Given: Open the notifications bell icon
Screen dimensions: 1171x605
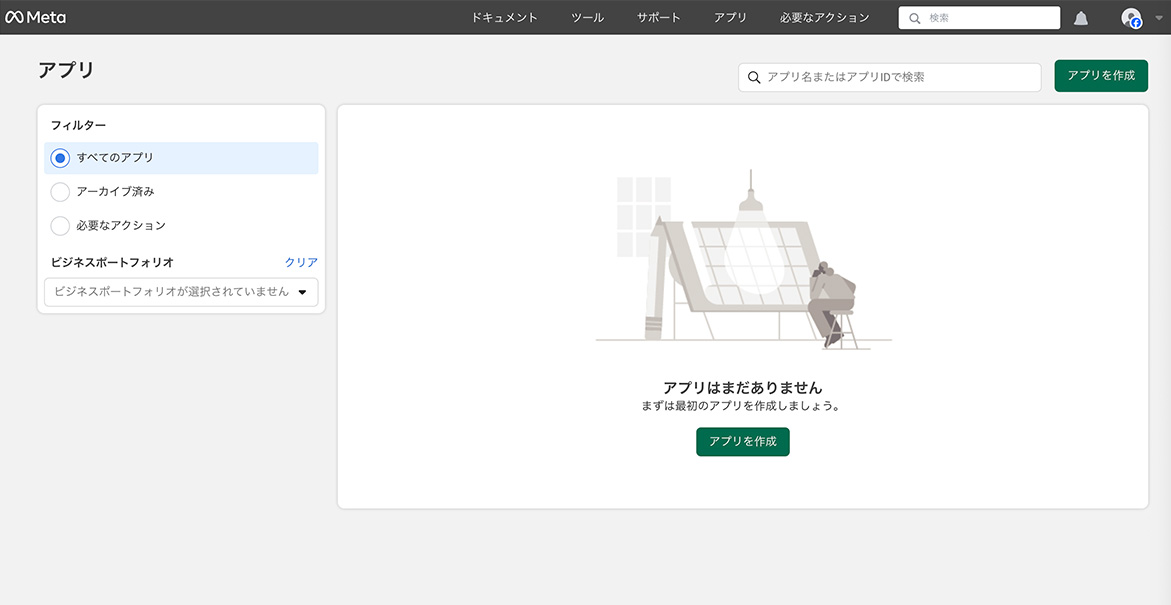Looking at the screenshot, I should [1081, 18].
